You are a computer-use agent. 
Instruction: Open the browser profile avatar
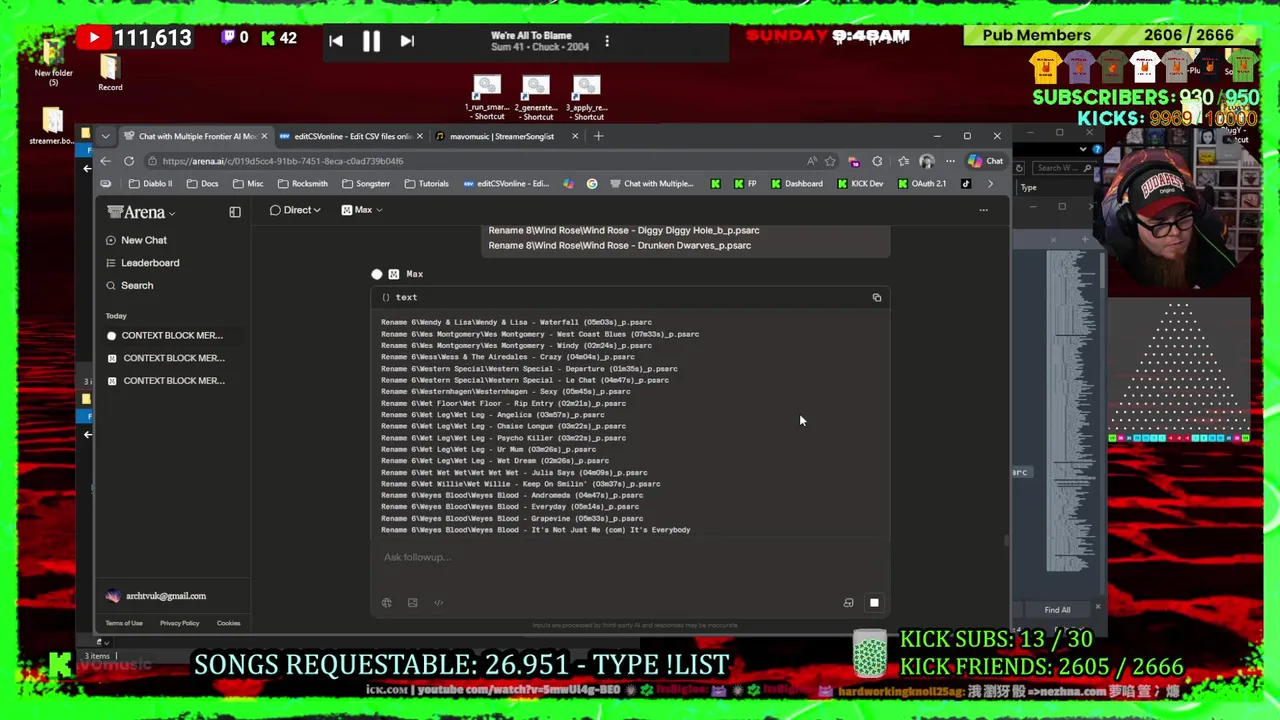927,161
